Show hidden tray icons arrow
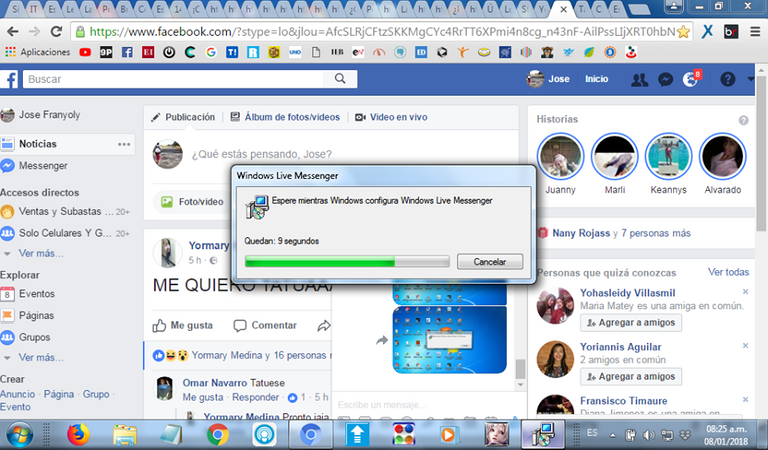Image resolution: width=768 pixels, height=450 pixels. click(x=613, y=435)
